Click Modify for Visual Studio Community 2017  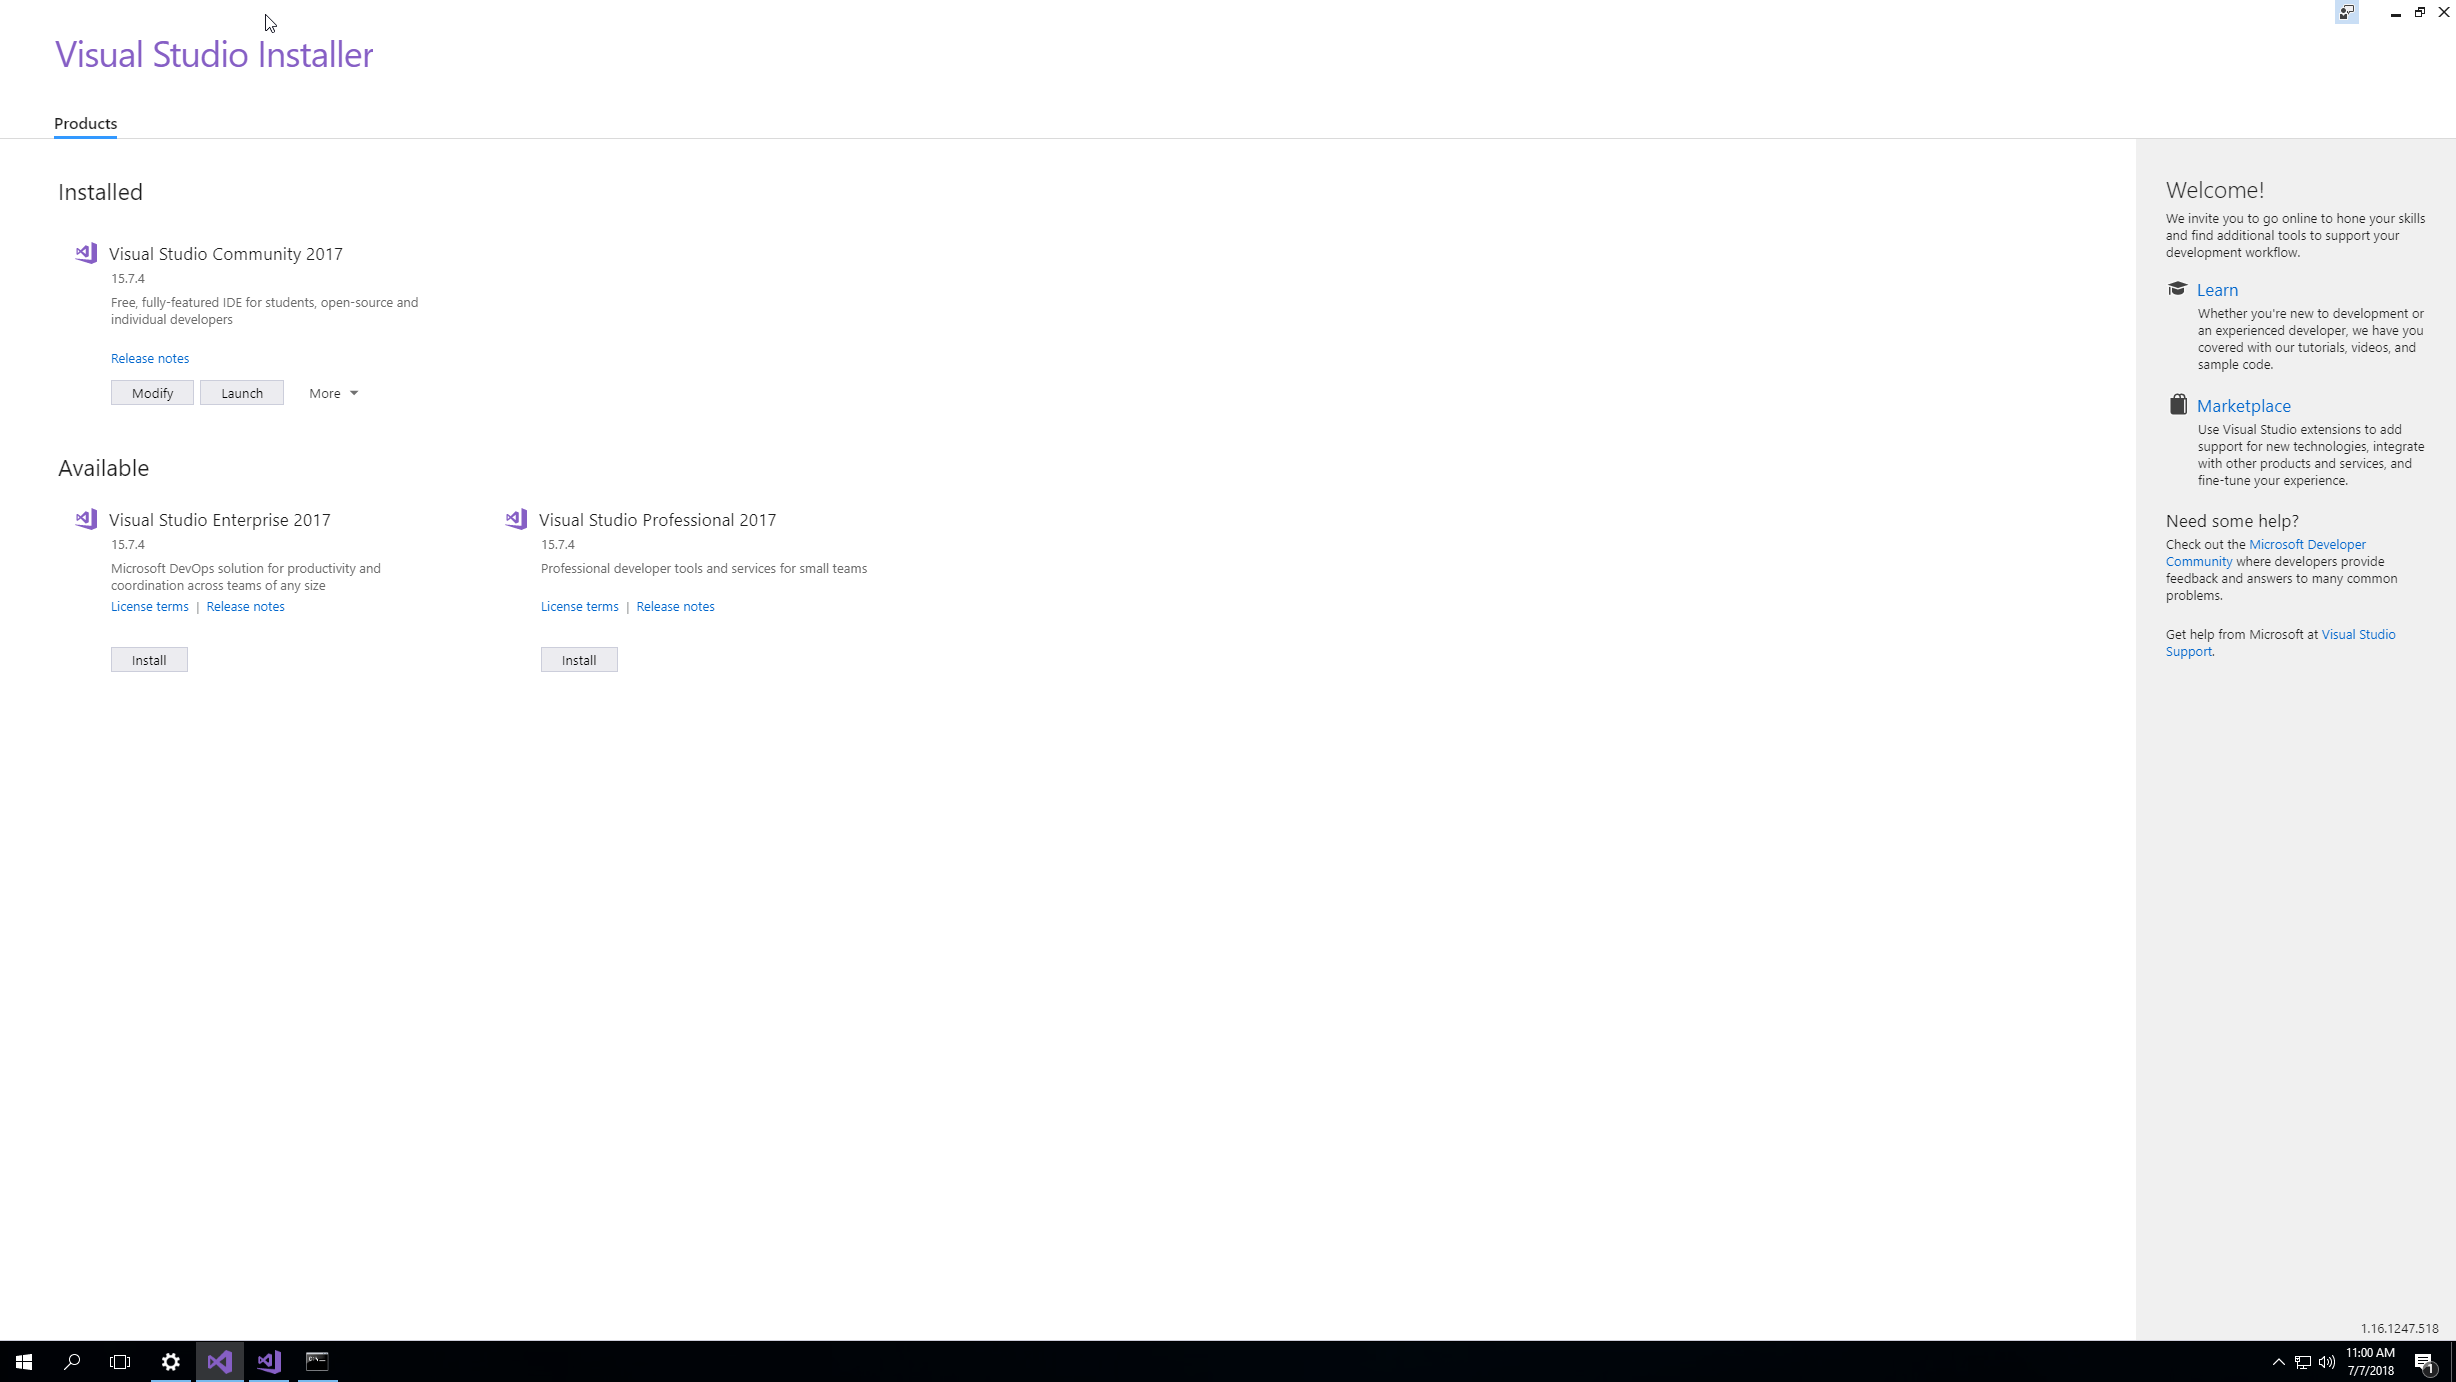pyautogui.click(x=151, y=392)
